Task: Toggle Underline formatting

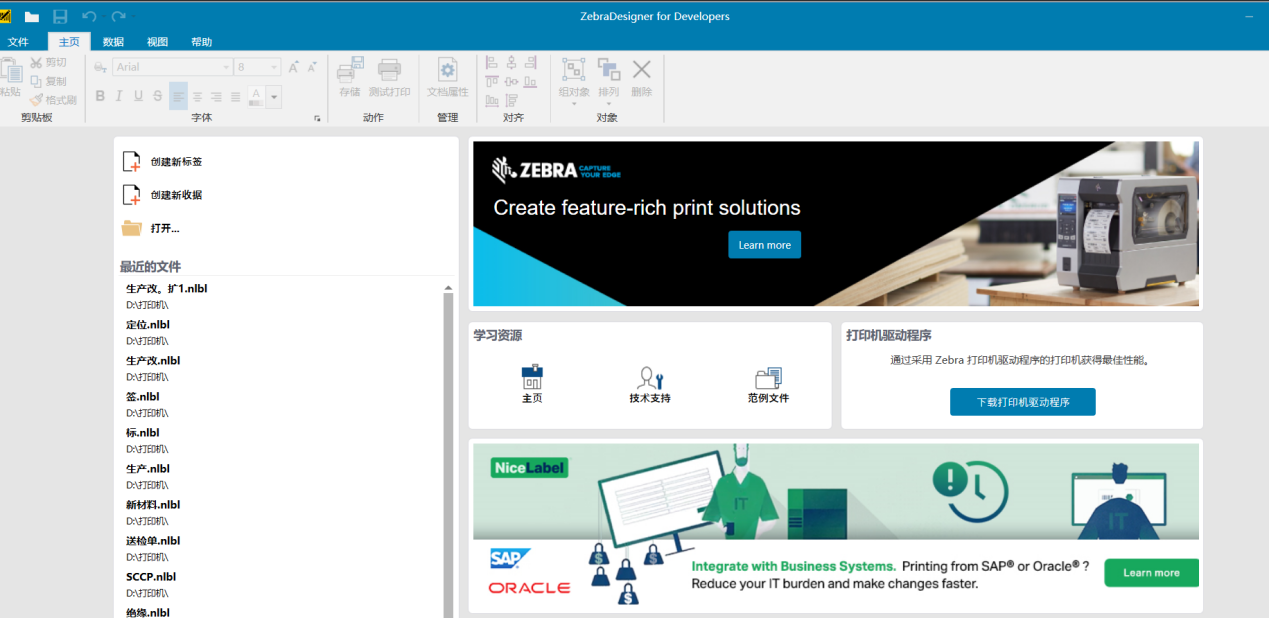Action: coord(138,96)
